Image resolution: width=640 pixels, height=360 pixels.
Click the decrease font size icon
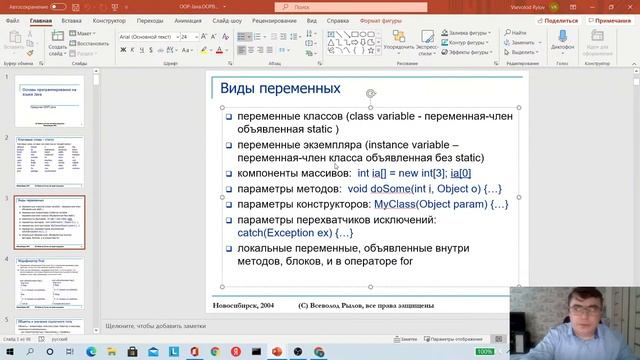(214, 37)
